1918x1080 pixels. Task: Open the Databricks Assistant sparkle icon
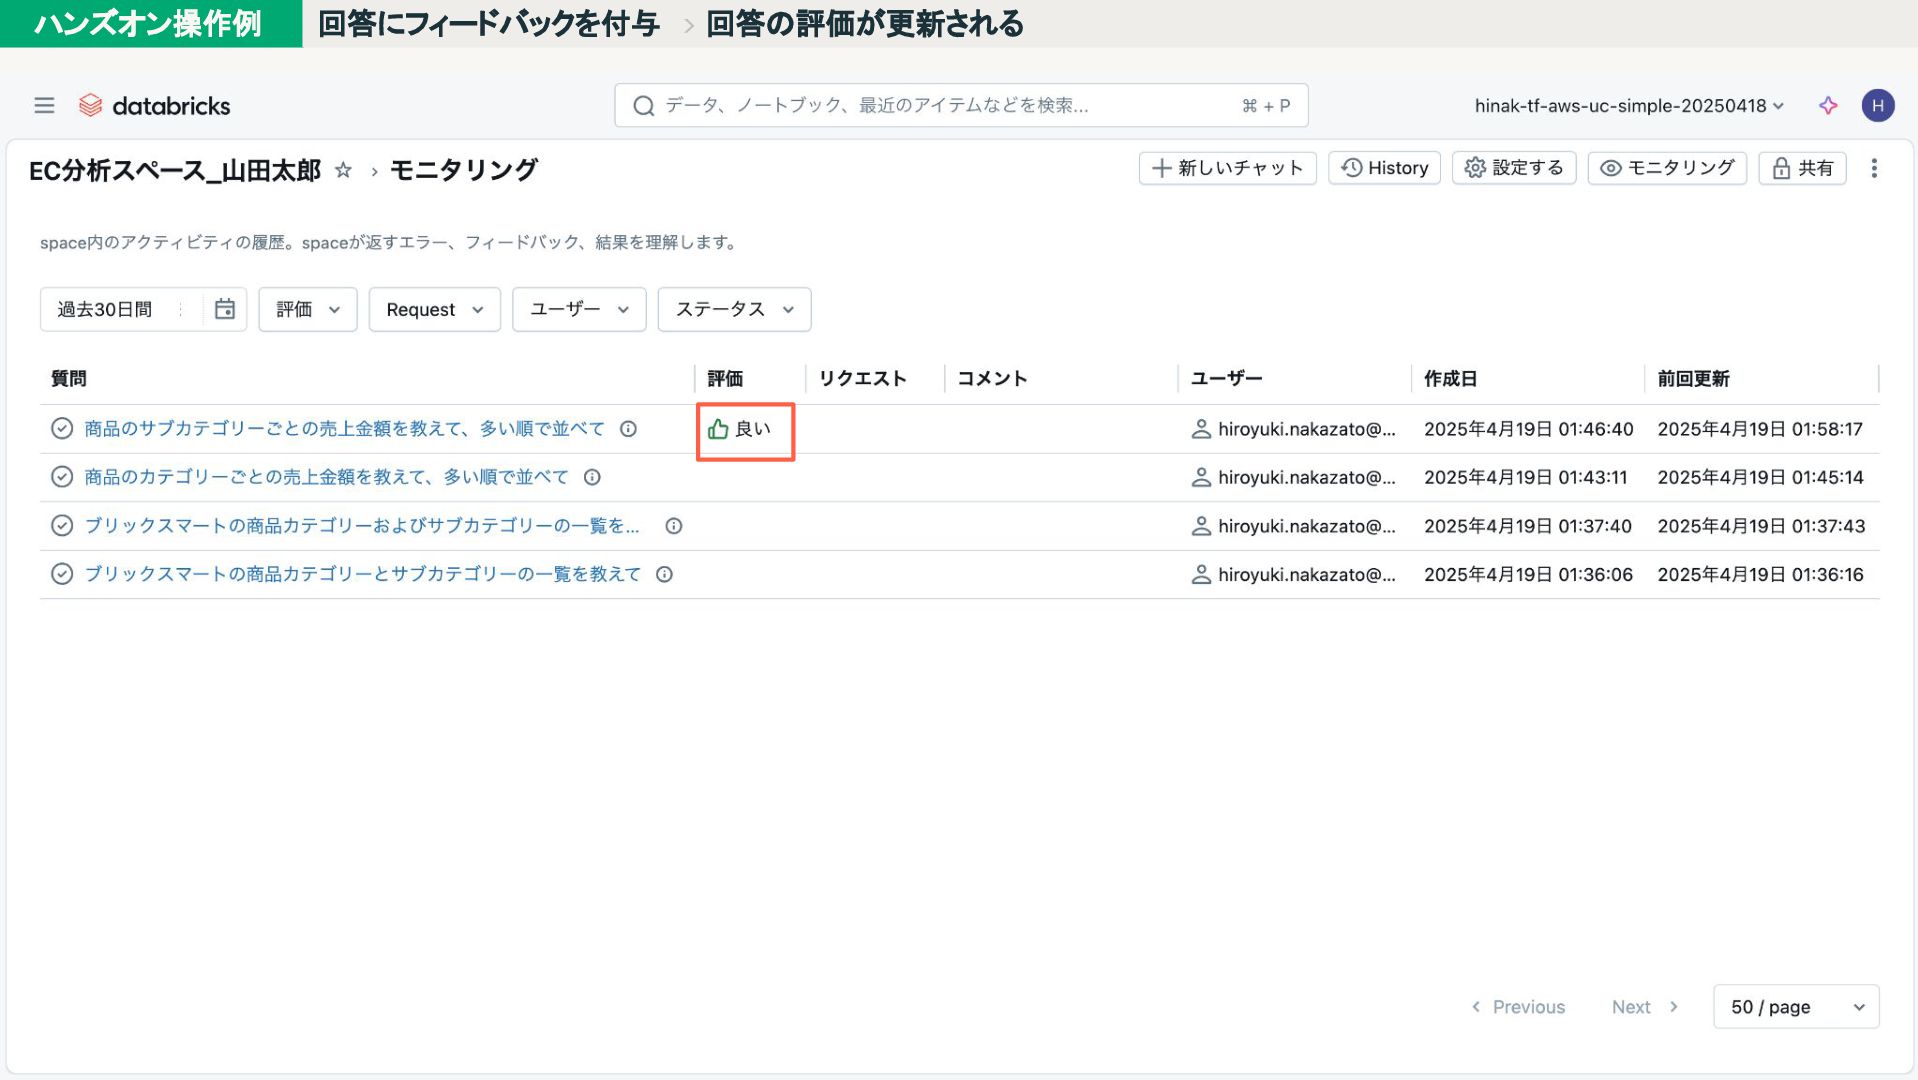[1828, 105]
